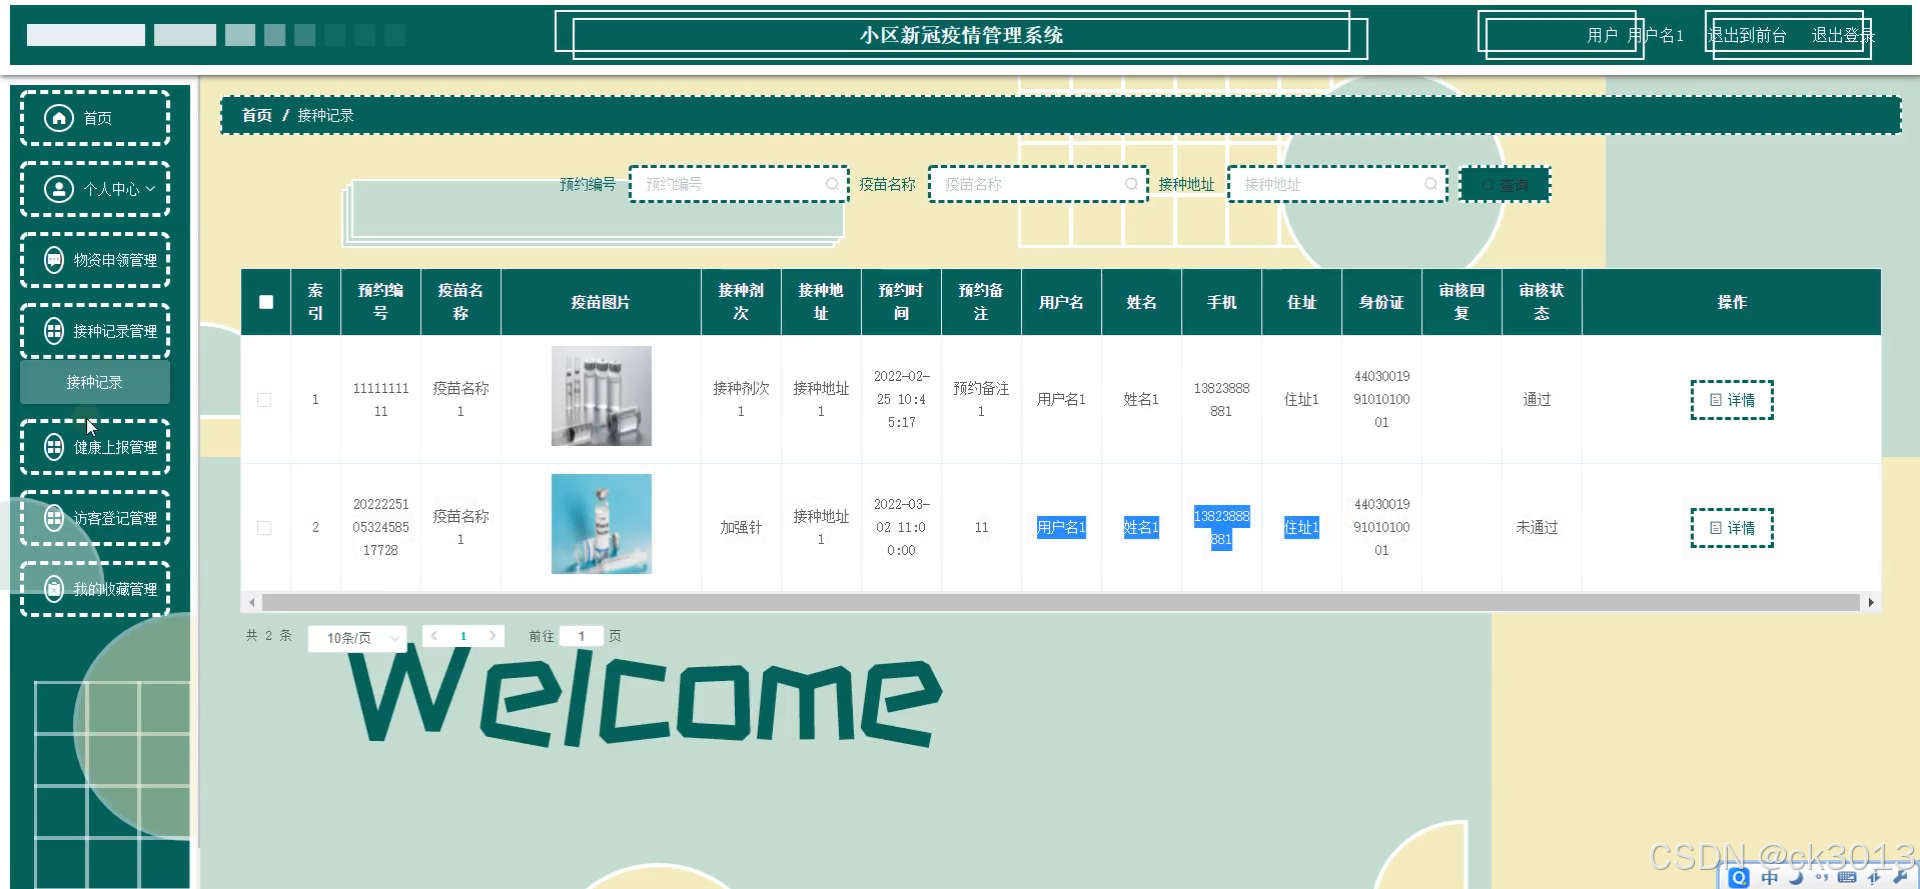1920x889 pixels.
Task: Click 详情 button for 未通过 row
Action: coord(1731,528)
